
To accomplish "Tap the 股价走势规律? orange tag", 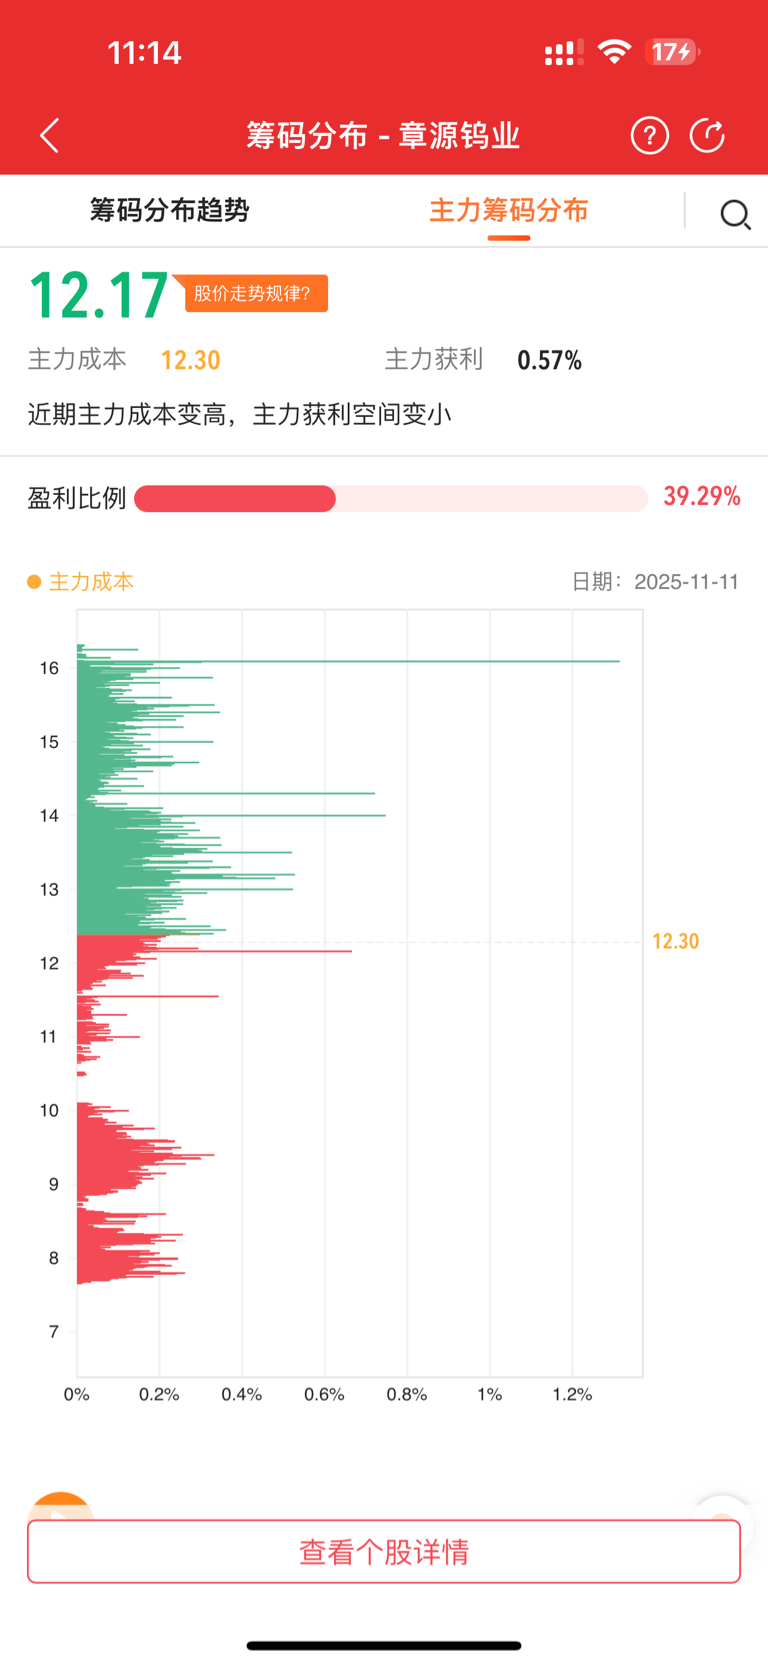I will 253,293.
